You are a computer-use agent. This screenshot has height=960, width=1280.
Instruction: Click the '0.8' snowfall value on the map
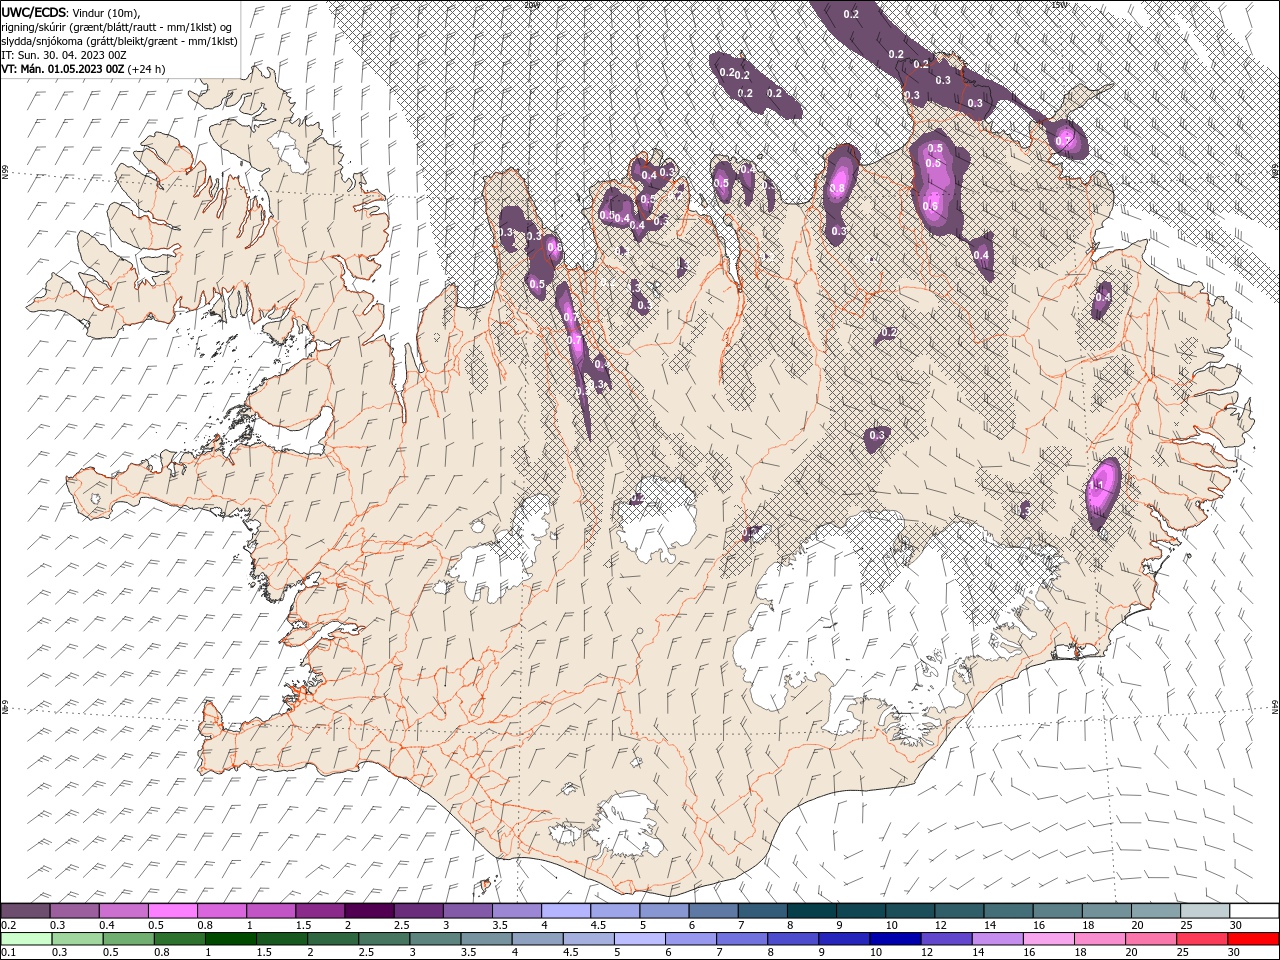pos(838,188)
